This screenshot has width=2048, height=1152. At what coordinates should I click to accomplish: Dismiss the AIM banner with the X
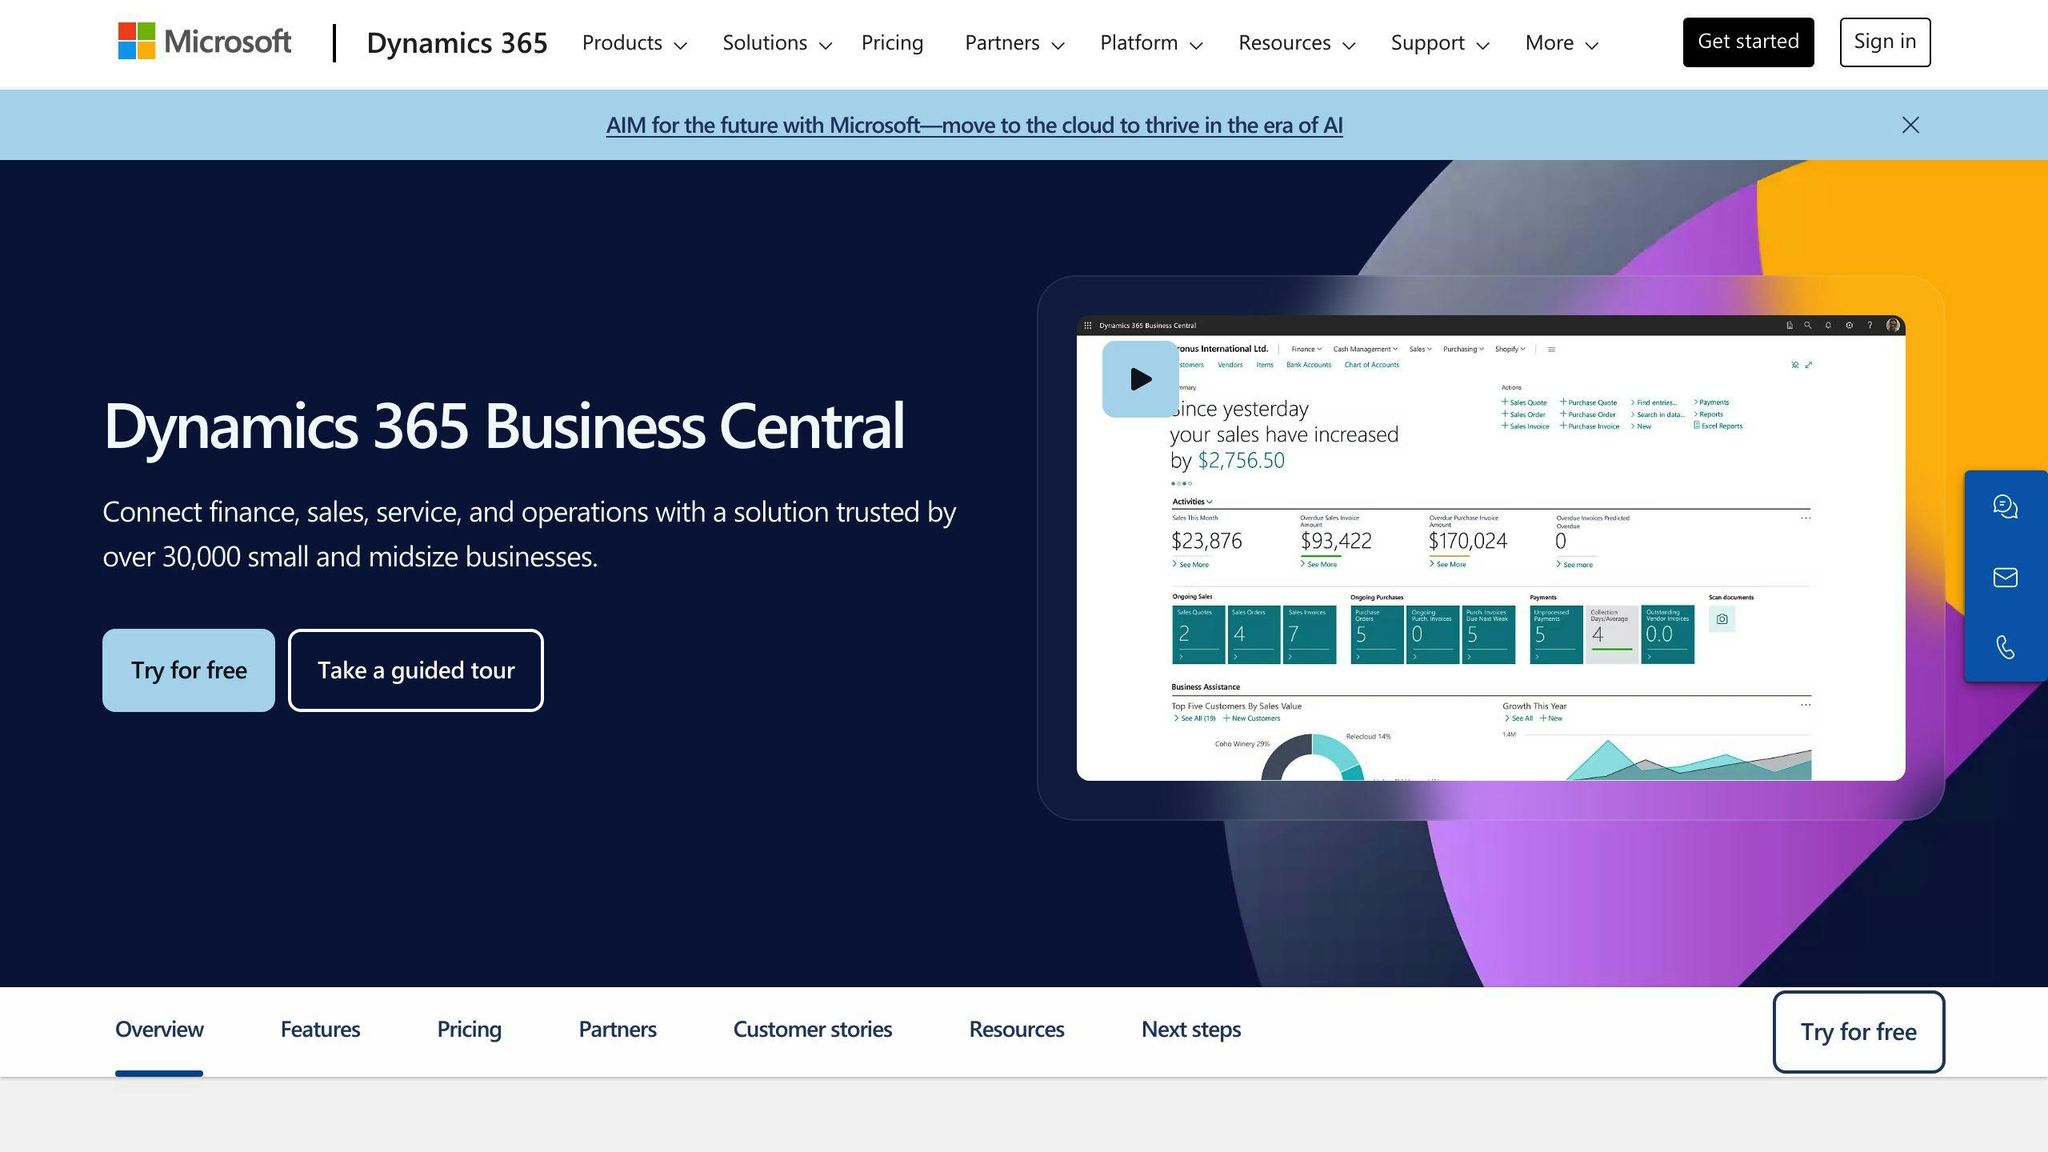pos(1910,124)
